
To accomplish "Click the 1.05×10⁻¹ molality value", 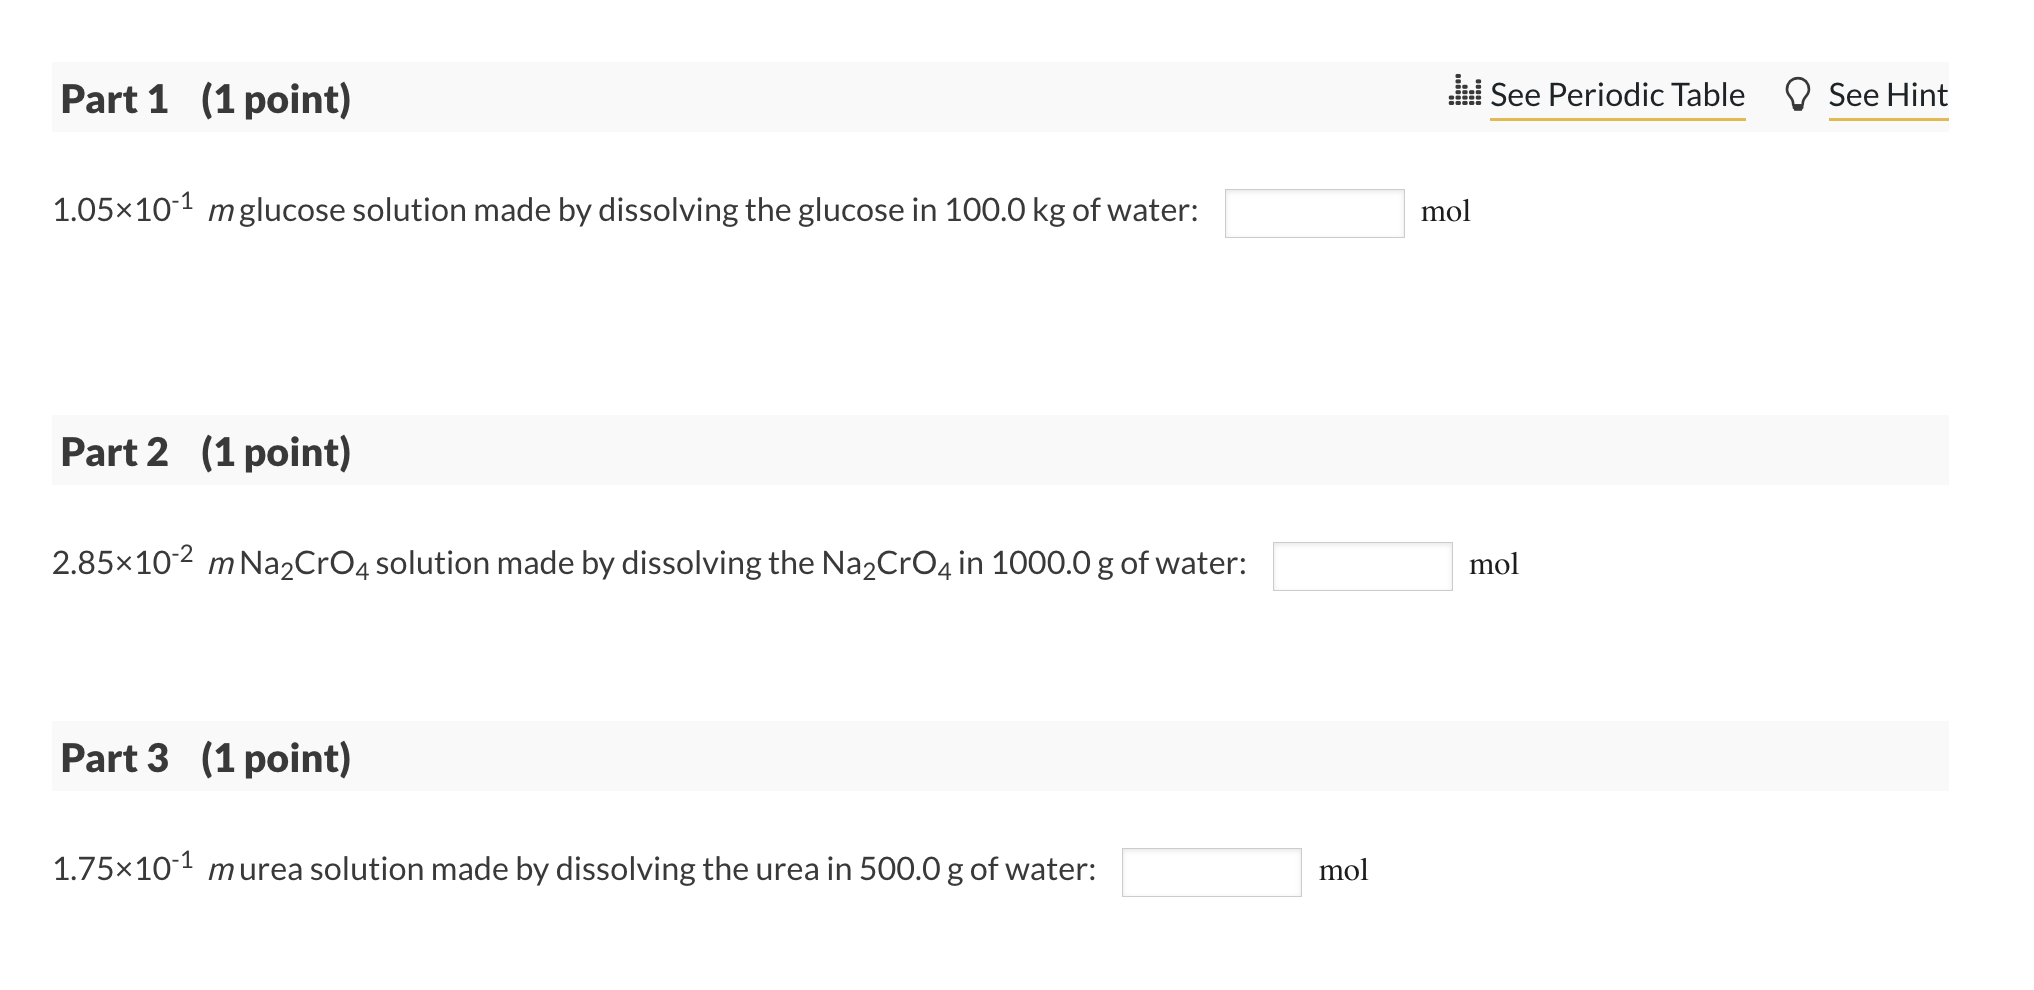I will [x=122, y=209].
